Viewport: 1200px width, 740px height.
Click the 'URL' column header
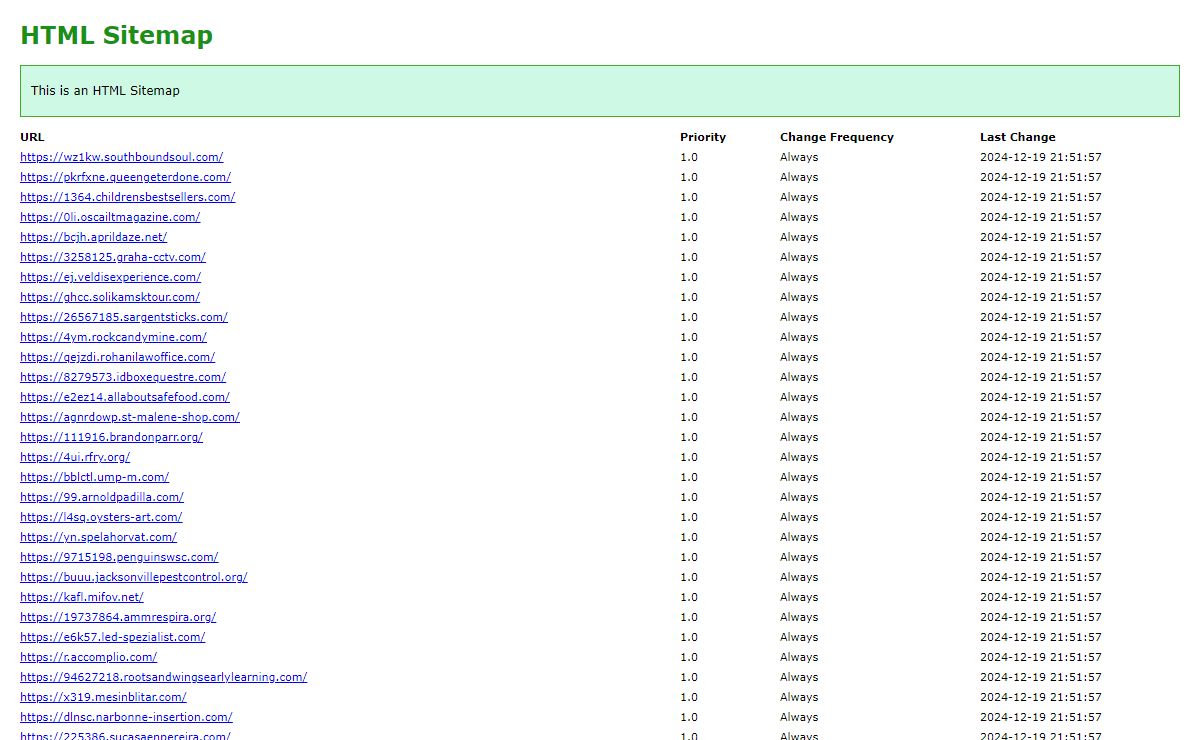click(32, 137)
